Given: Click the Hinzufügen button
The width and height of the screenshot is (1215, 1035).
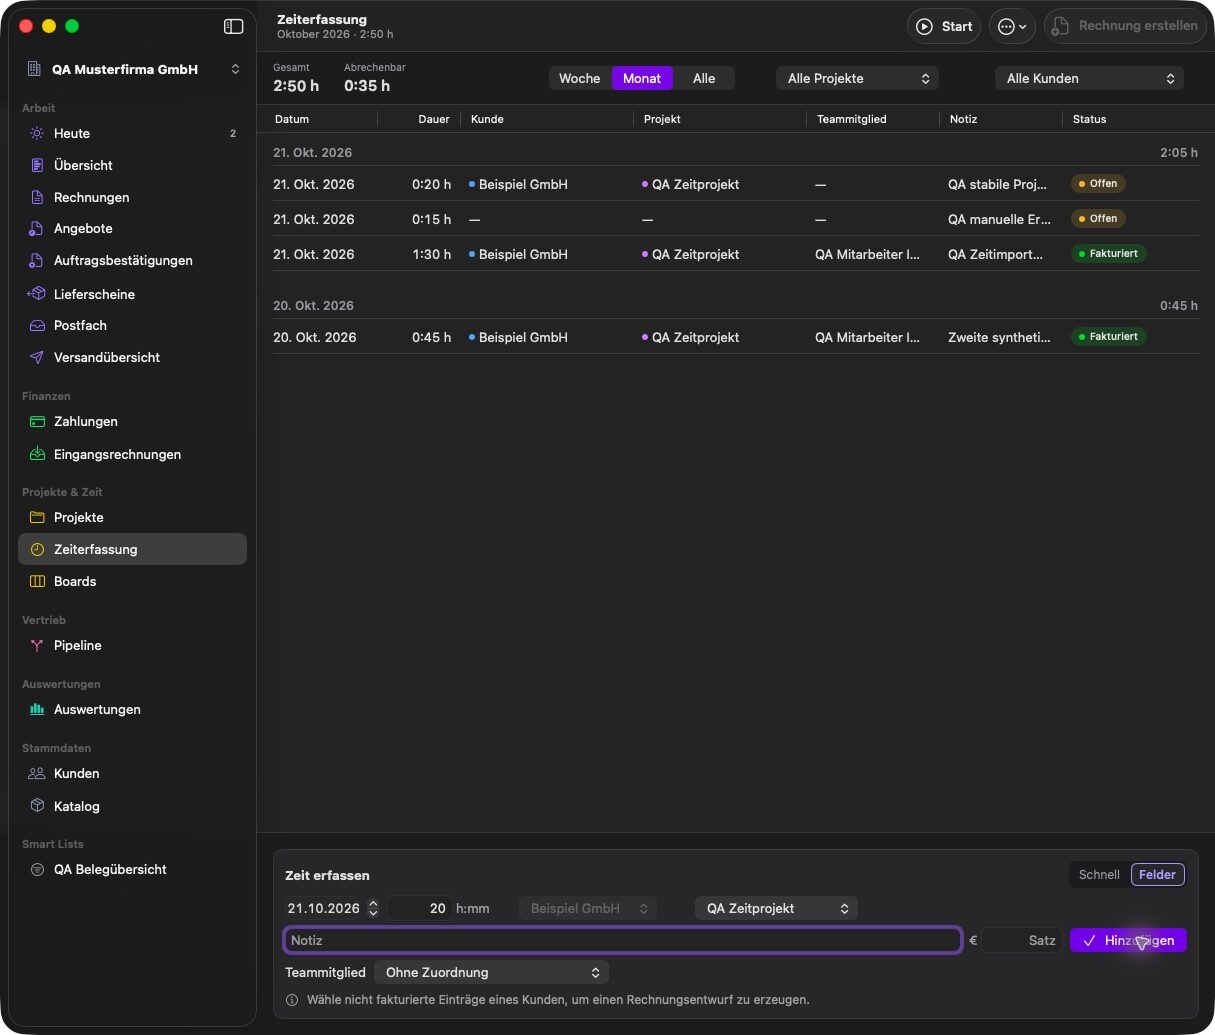Looking at the screenshot, I should 1128,940.
